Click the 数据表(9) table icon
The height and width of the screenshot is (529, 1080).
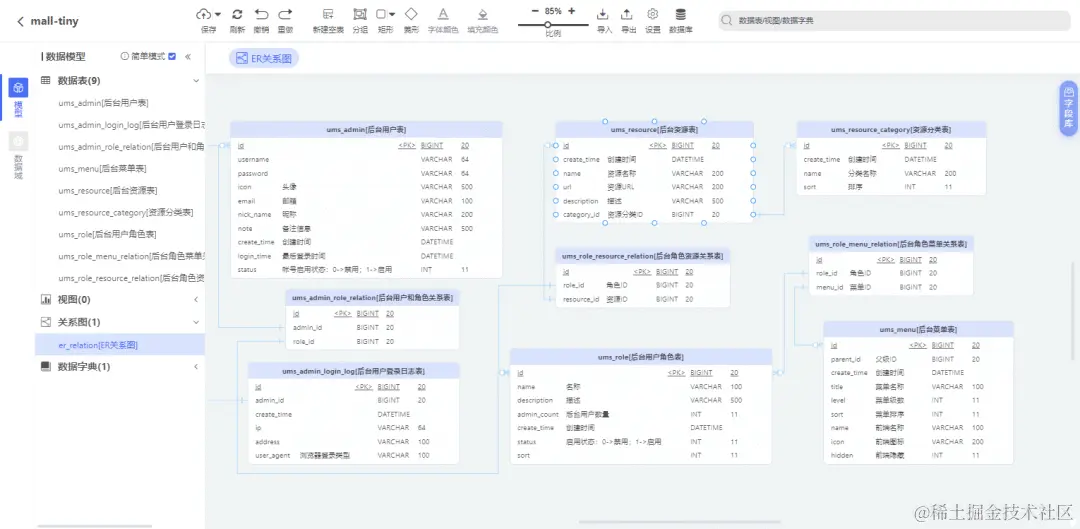point(46,81)
